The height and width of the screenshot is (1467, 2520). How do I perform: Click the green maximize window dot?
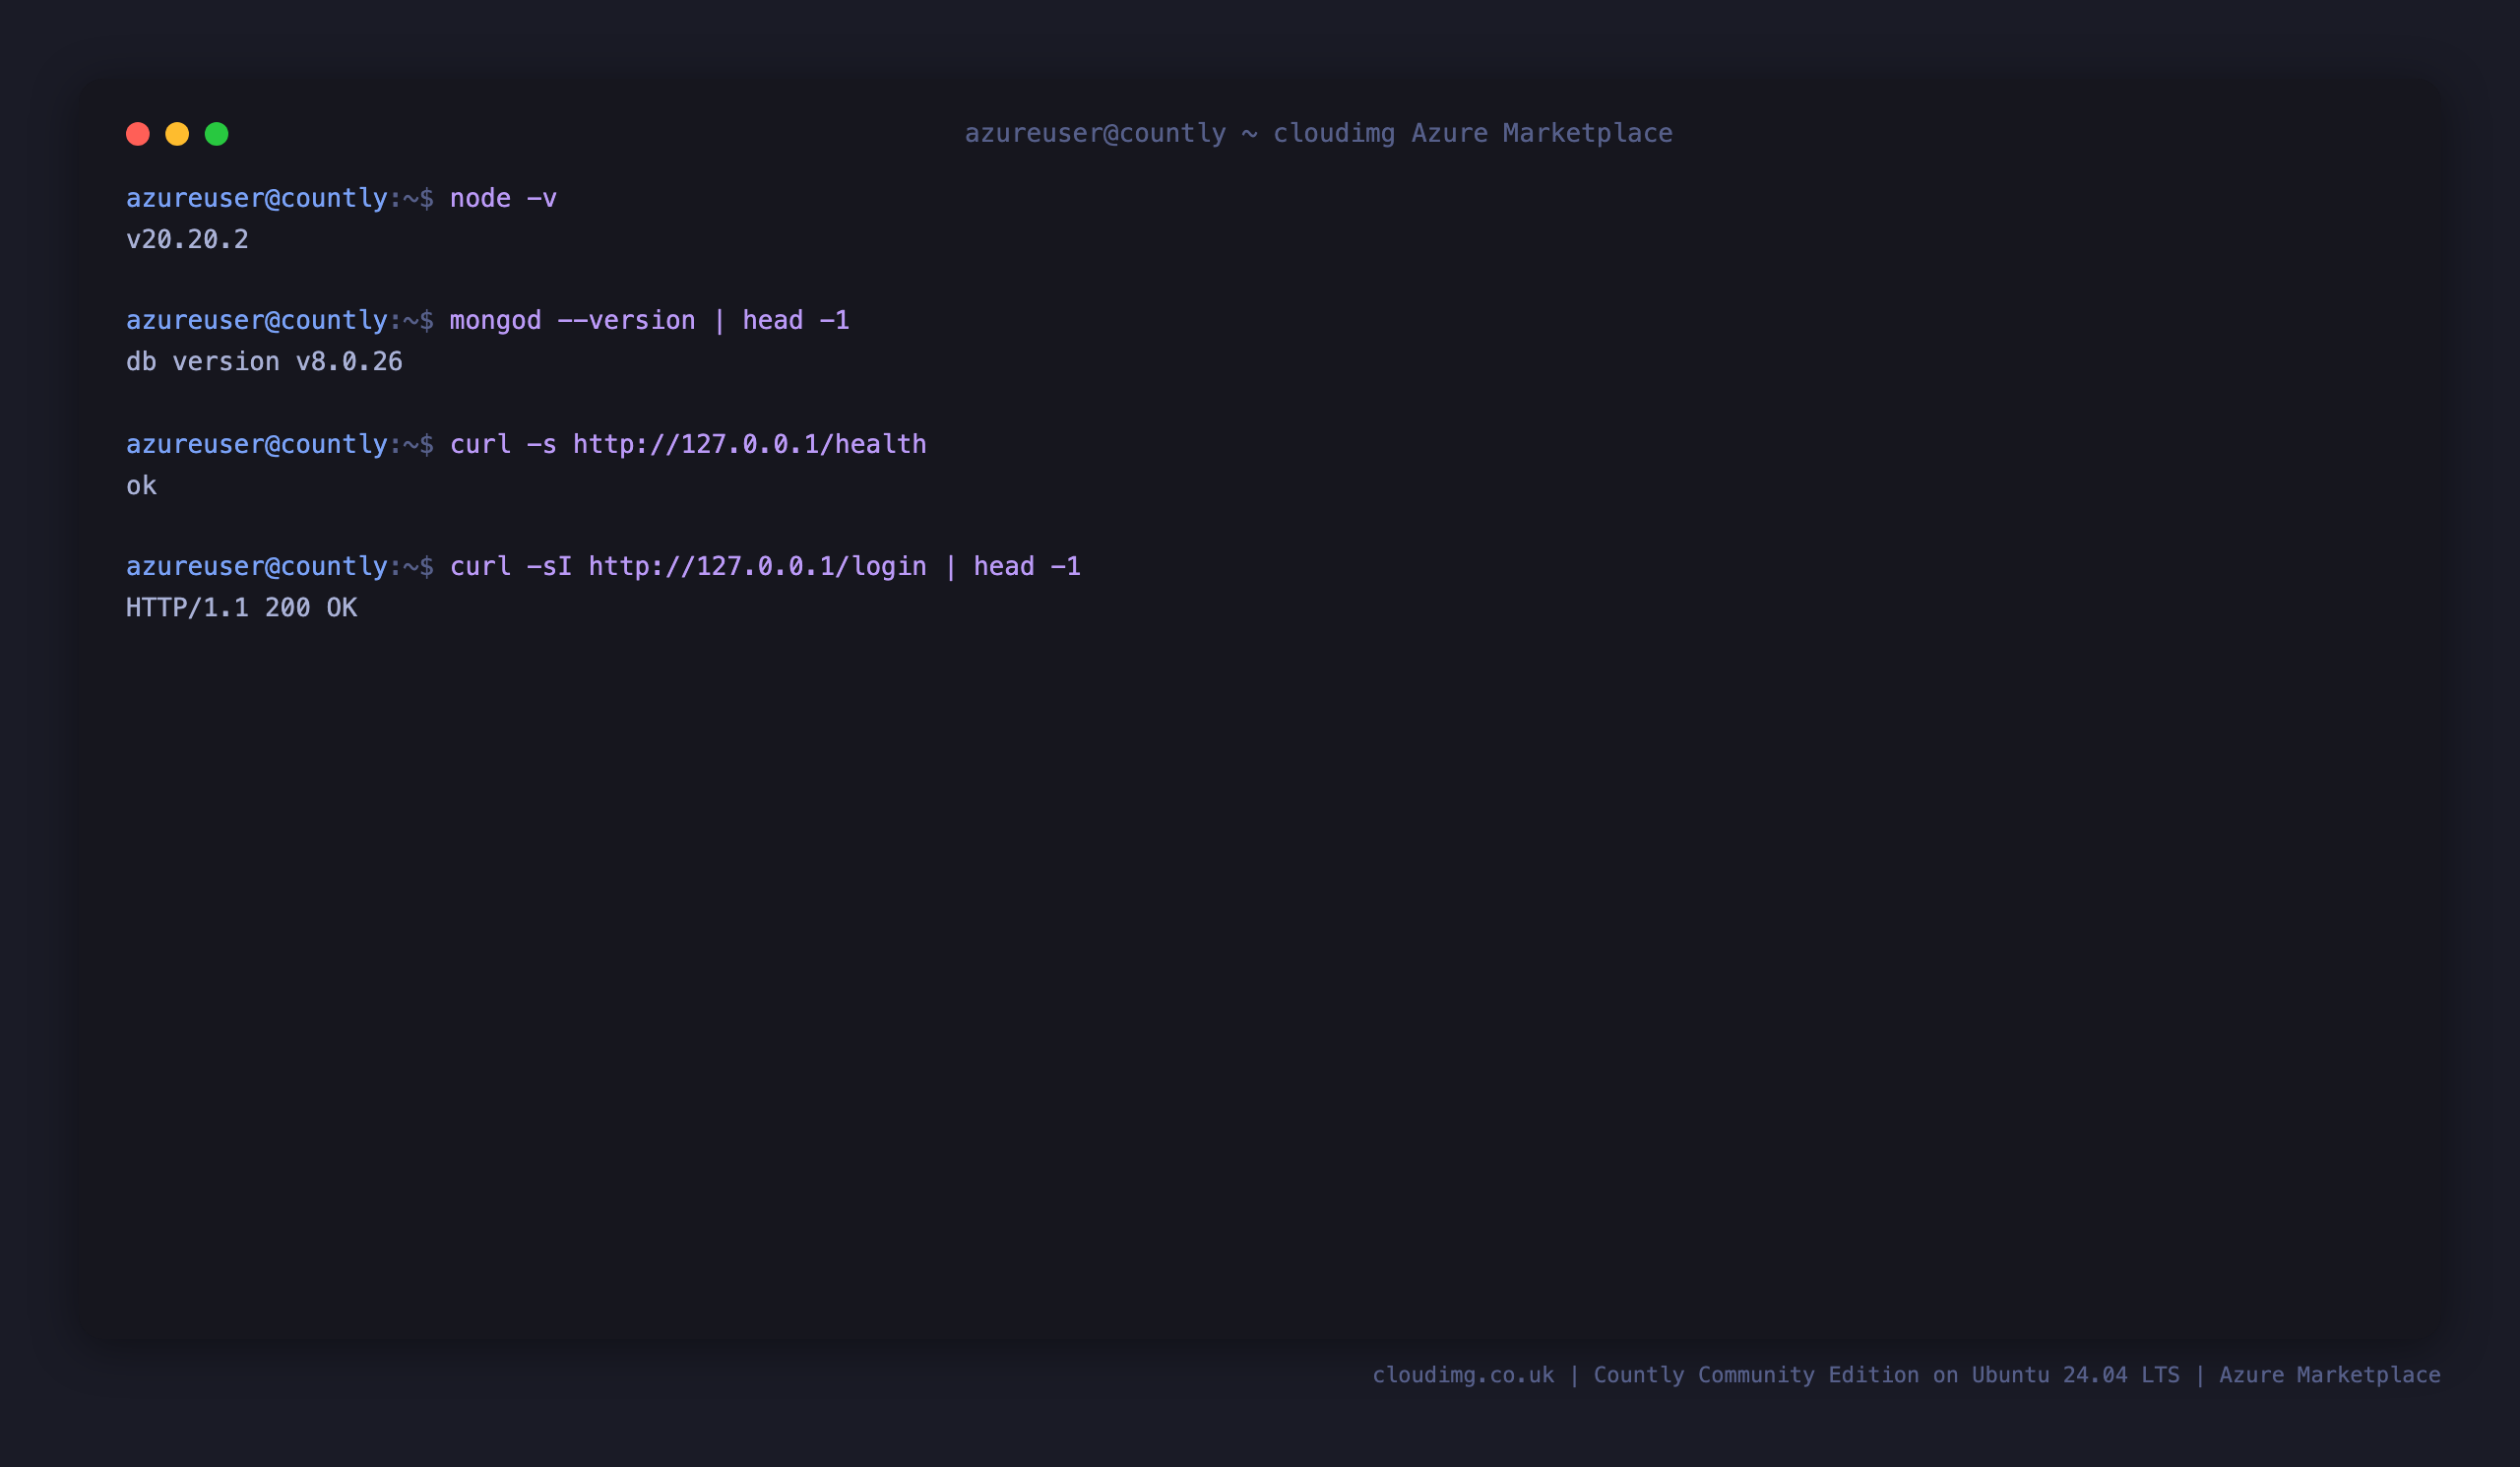click(x=217, y=134)
